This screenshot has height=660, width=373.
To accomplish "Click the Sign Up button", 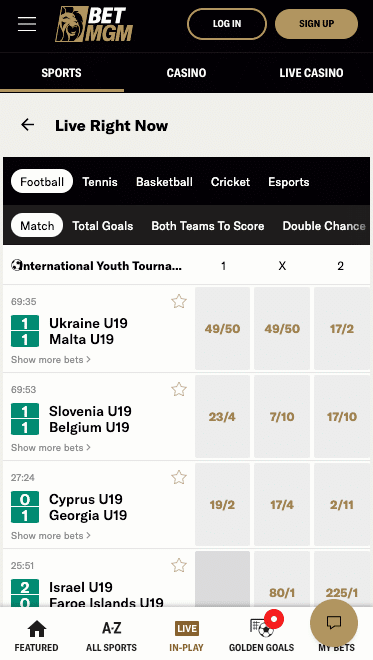I will (x=317, y=24).
